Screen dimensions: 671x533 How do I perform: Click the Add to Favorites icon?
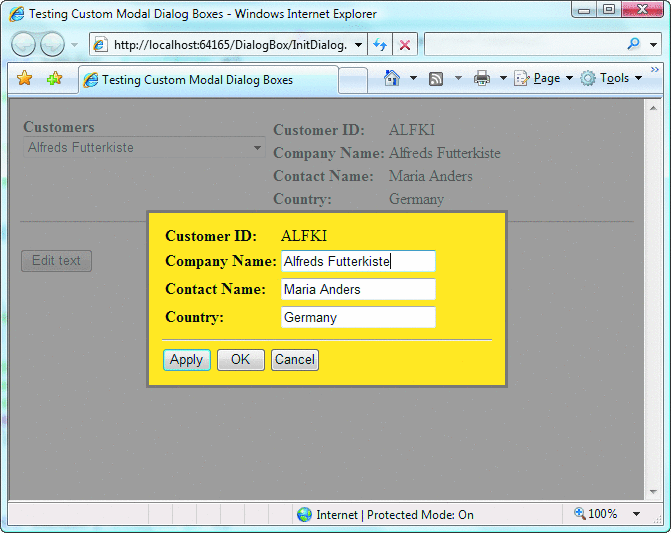pyautogui.click(x=54, y=78)
